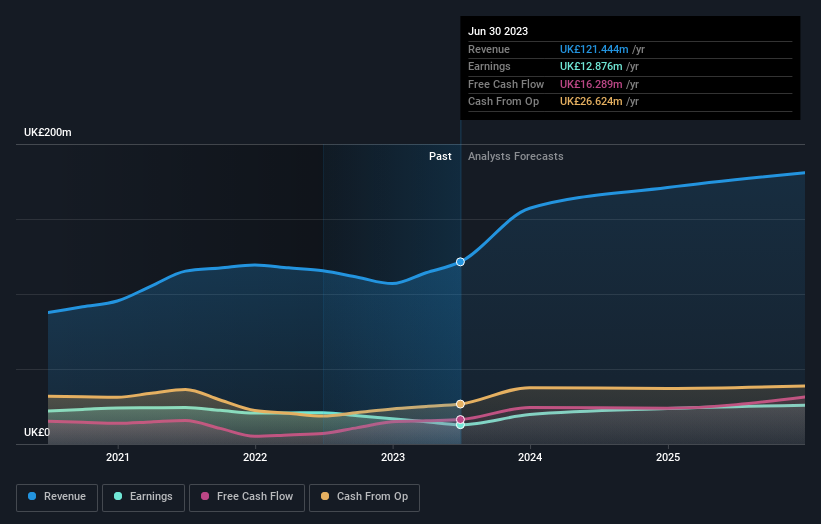This screenshot has height=524, width=821.
Task: Select the Revenue data point at Jun 2023
Action: click(460, 262)
